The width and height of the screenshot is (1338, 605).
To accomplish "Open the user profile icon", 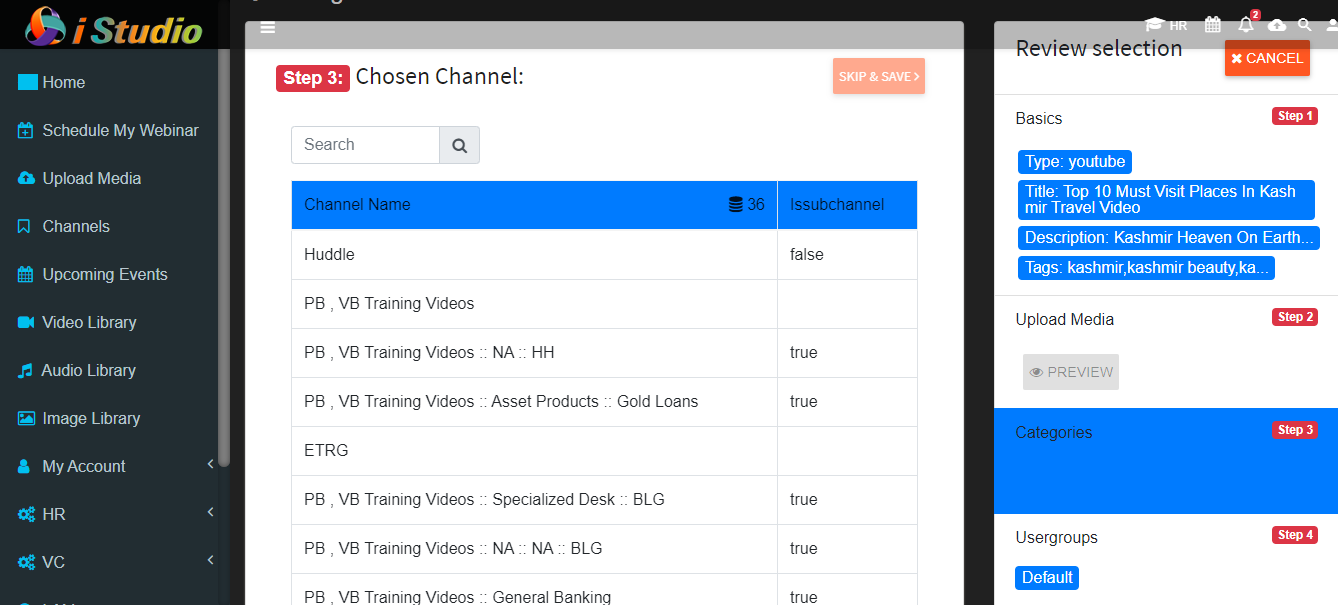I will point(1332,25).
